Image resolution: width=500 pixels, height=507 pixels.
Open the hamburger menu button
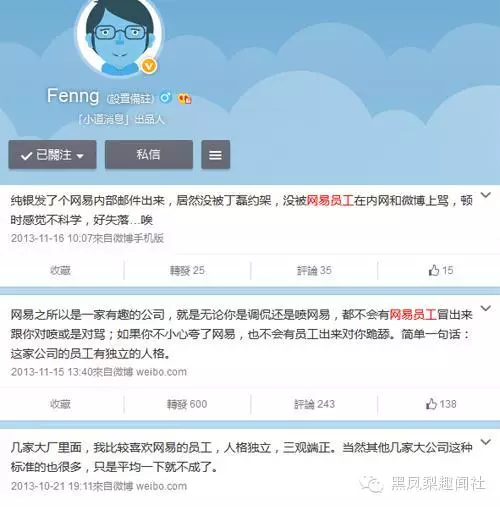tap(215, 155)
